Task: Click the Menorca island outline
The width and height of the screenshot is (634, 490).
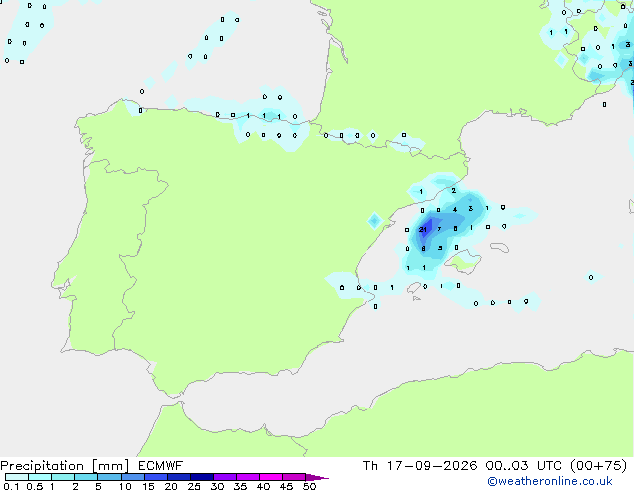Action: [x=499, y=247]
